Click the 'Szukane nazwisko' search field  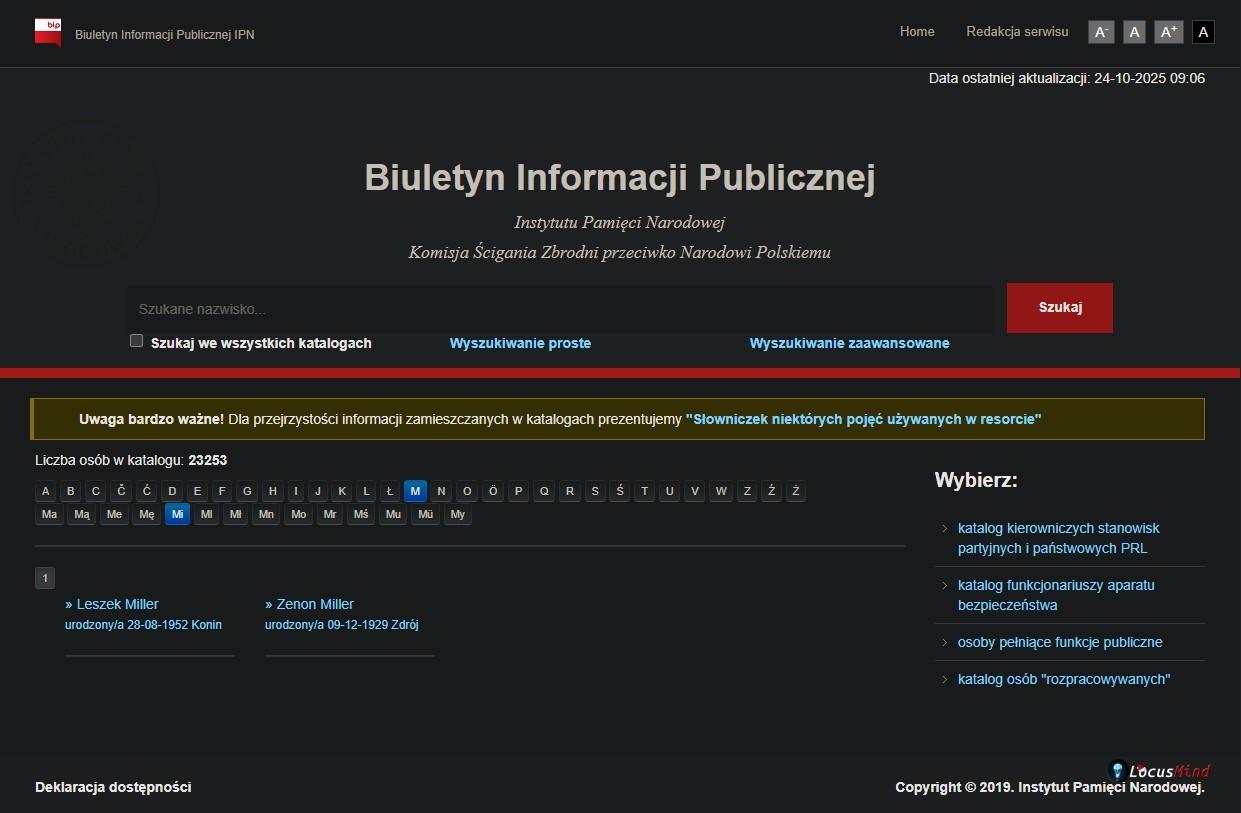tap(560, 309)
